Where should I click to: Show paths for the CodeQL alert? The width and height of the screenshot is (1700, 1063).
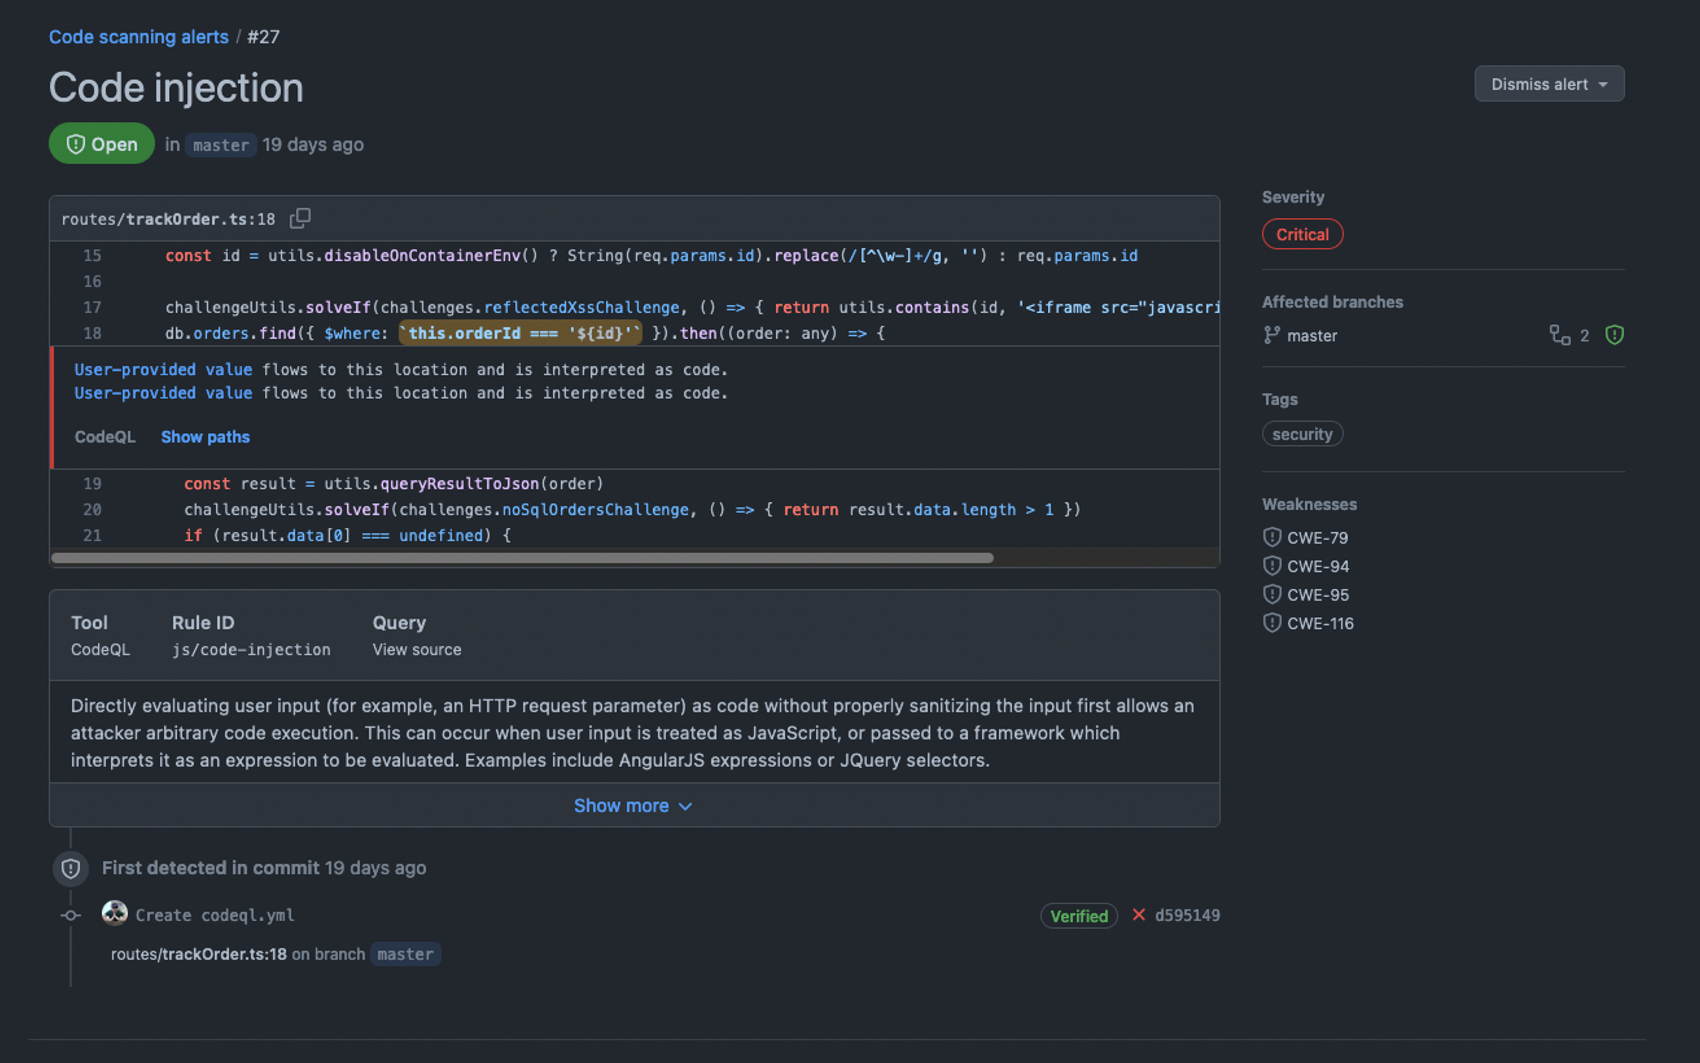point(205,437)
